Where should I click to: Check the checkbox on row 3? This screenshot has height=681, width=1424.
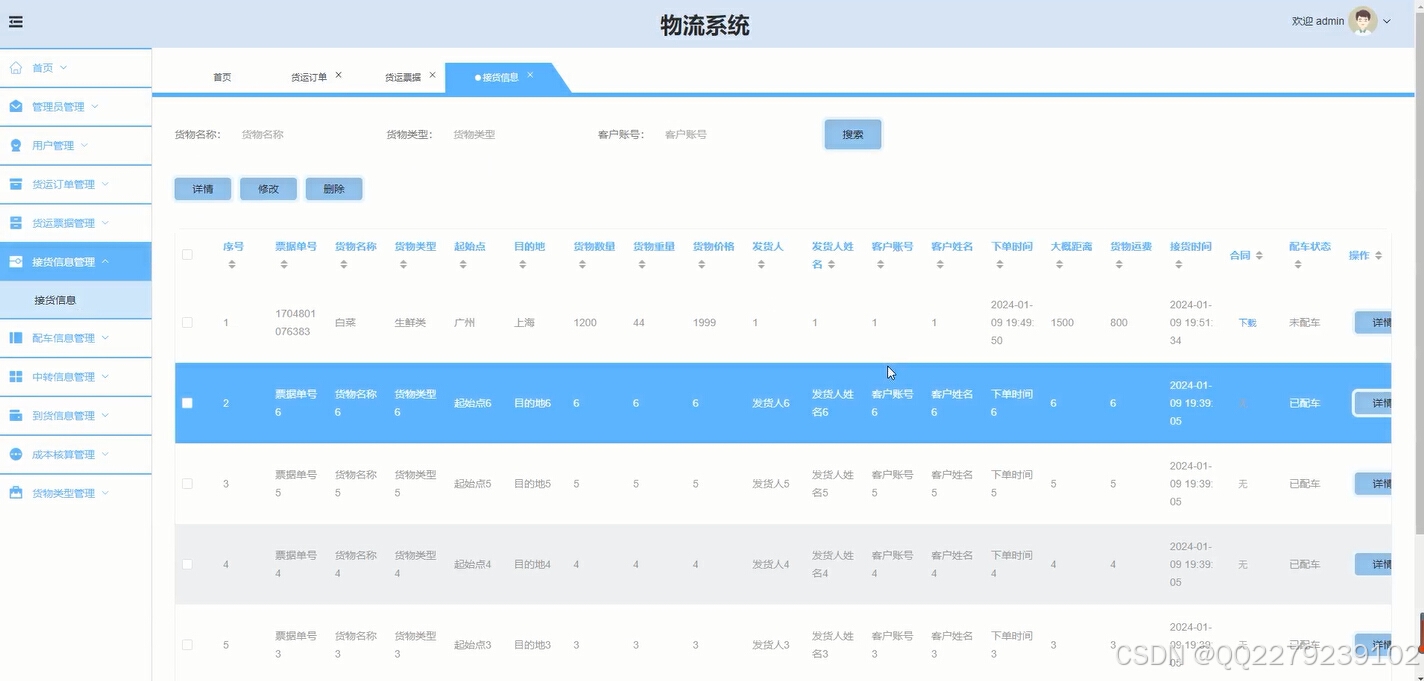click(x=187, y=483)
